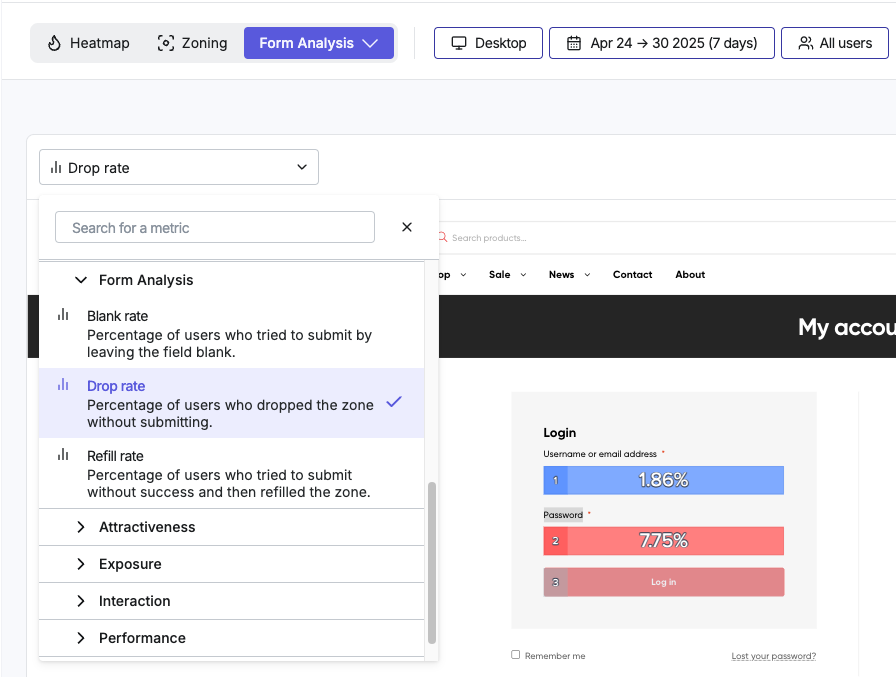Click the Password field label
Screen dimensions: 896x677
pyautogui.click(x=563, y=514)
